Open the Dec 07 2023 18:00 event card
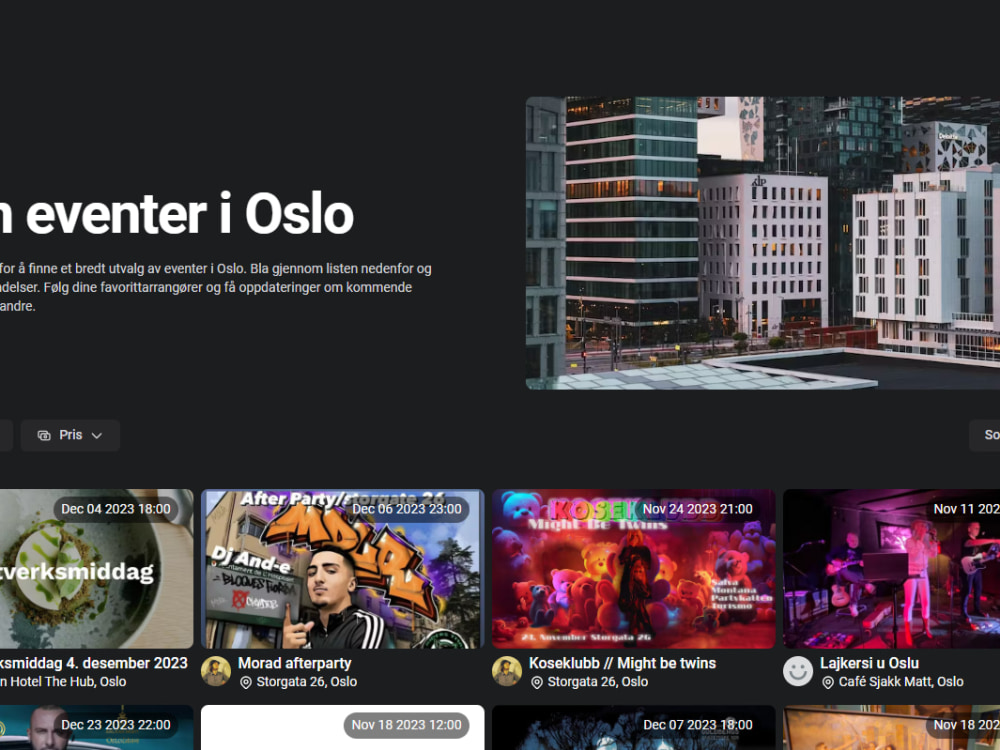The height and width of the screenshot is (750, 1000). point(633,728)
